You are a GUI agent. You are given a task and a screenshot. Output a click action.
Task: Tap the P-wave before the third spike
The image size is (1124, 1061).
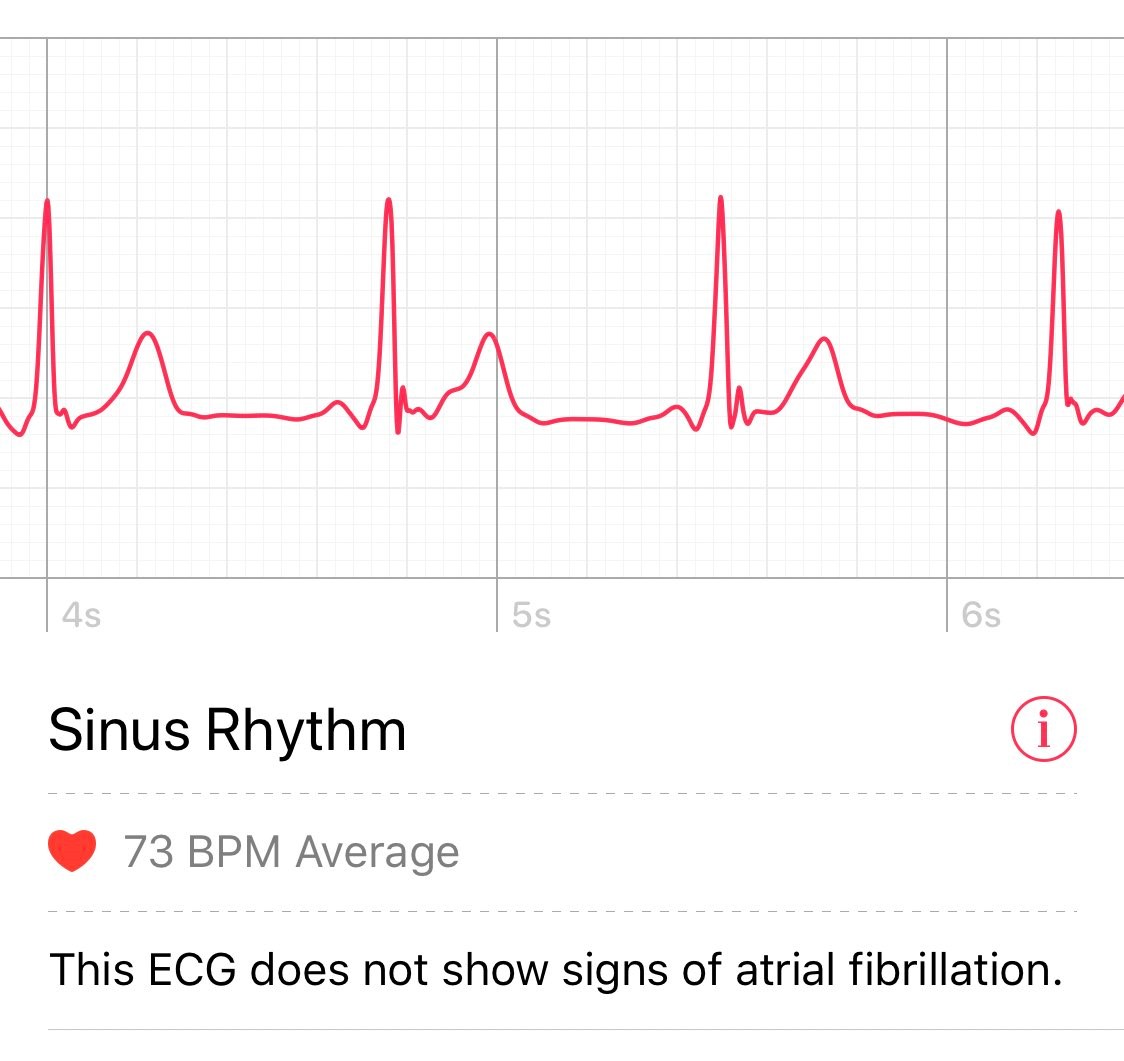coord(675,409)
